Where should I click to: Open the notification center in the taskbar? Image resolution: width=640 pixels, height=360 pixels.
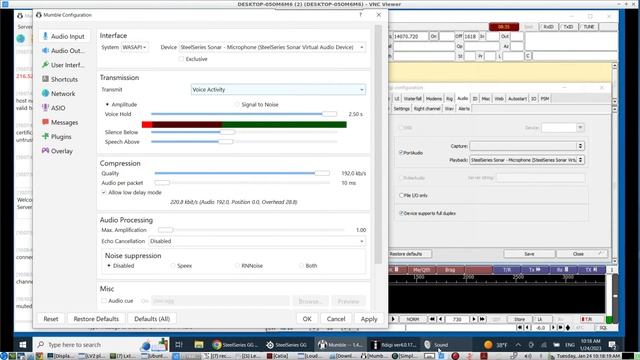coord(612,345)
